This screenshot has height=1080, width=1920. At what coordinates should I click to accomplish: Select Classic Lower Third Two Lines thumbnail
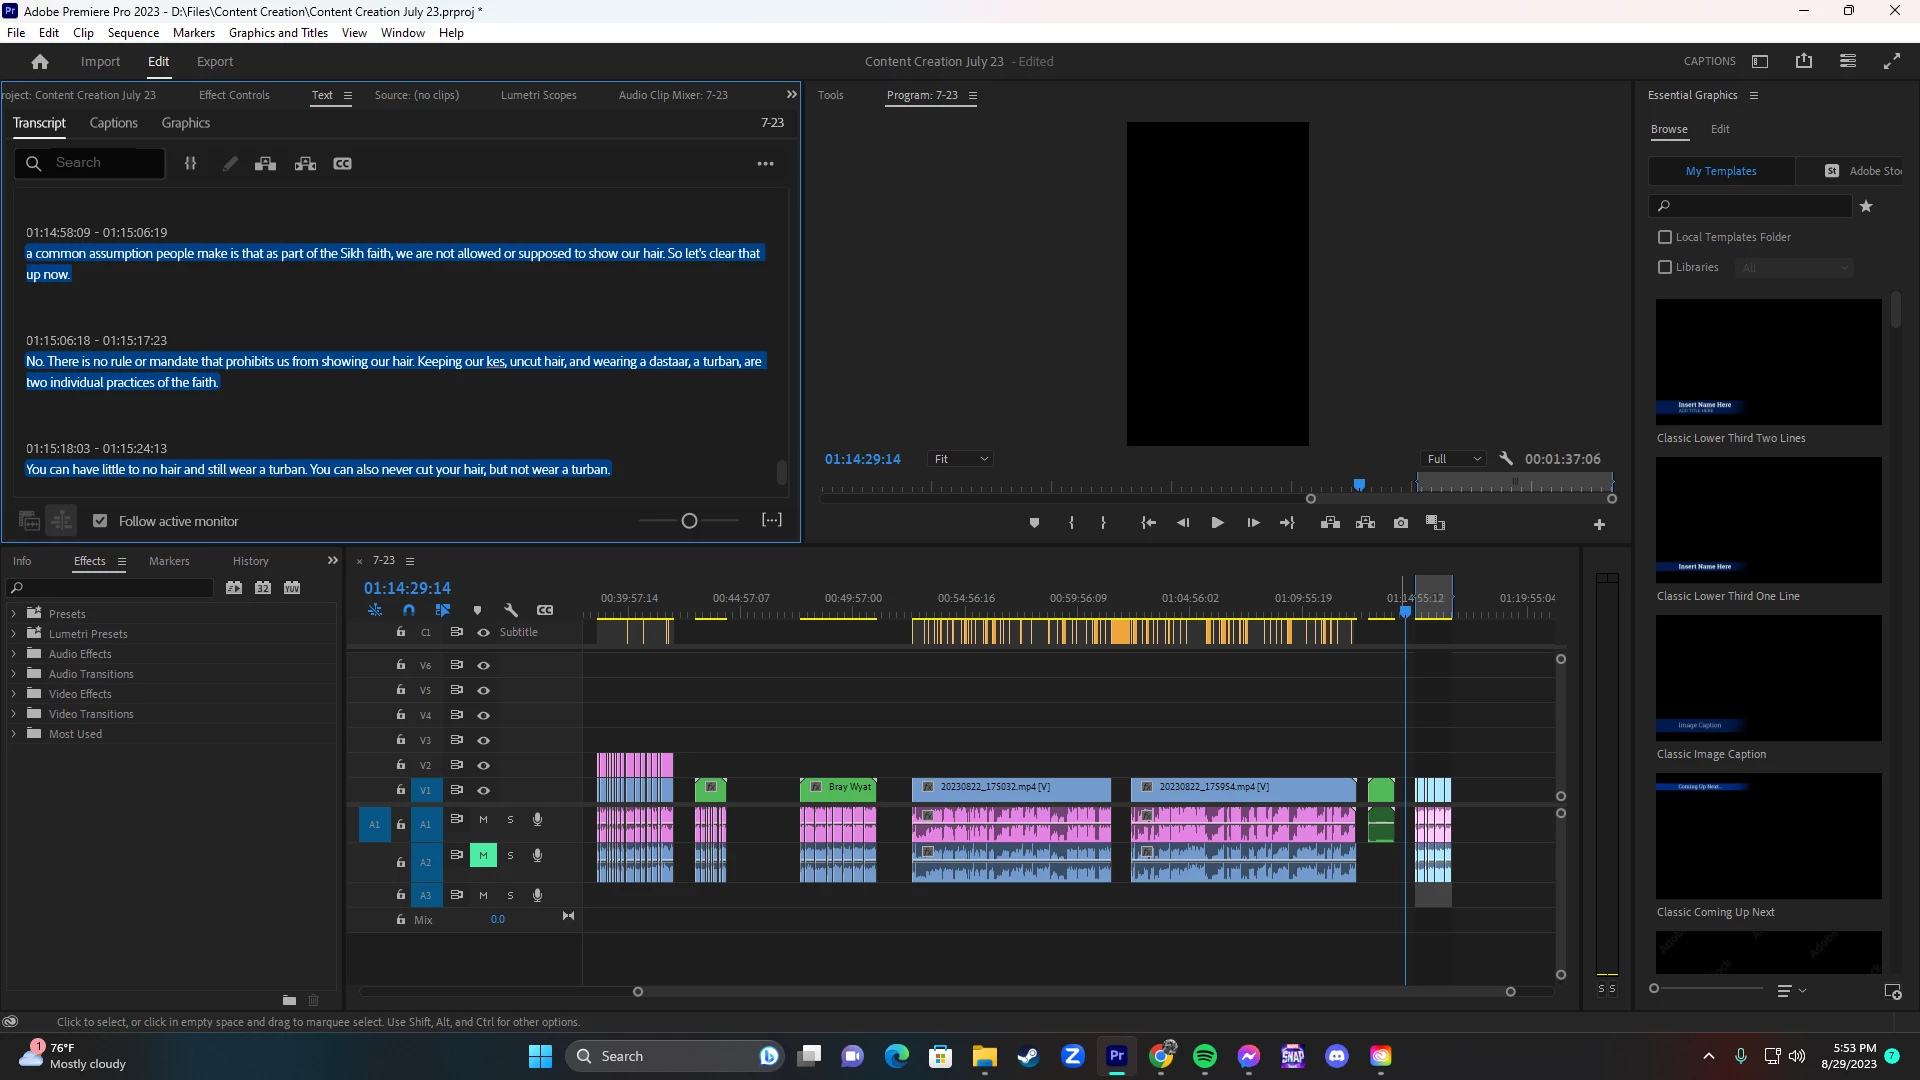coord(1768,362)
